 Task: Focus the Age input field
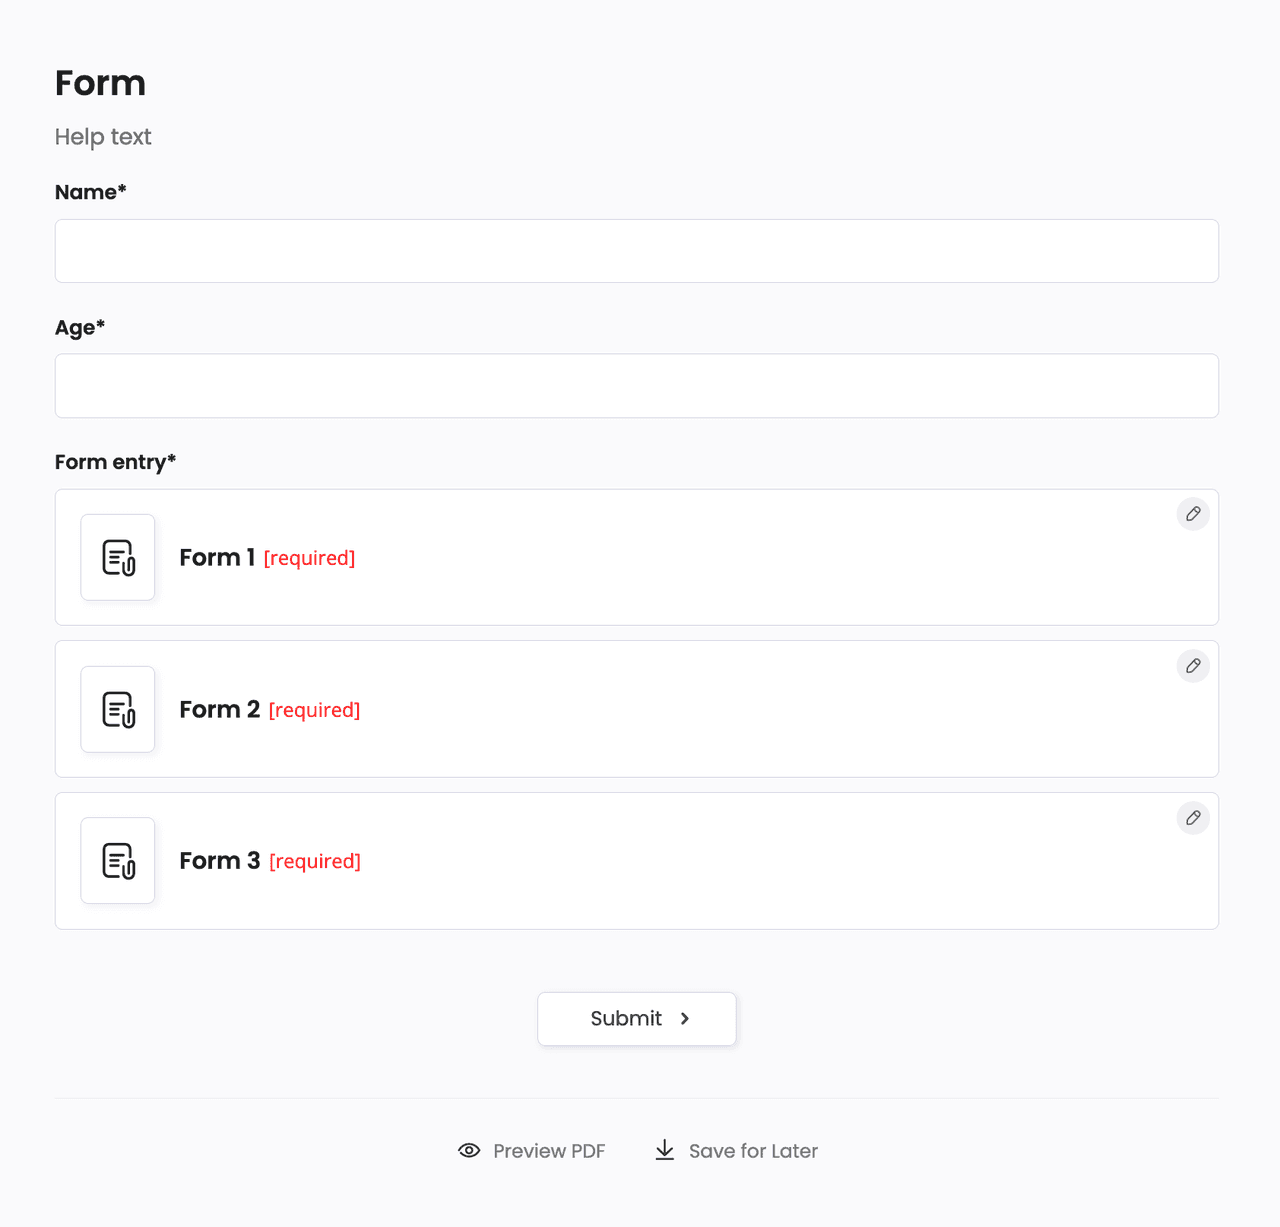point(636,386)
